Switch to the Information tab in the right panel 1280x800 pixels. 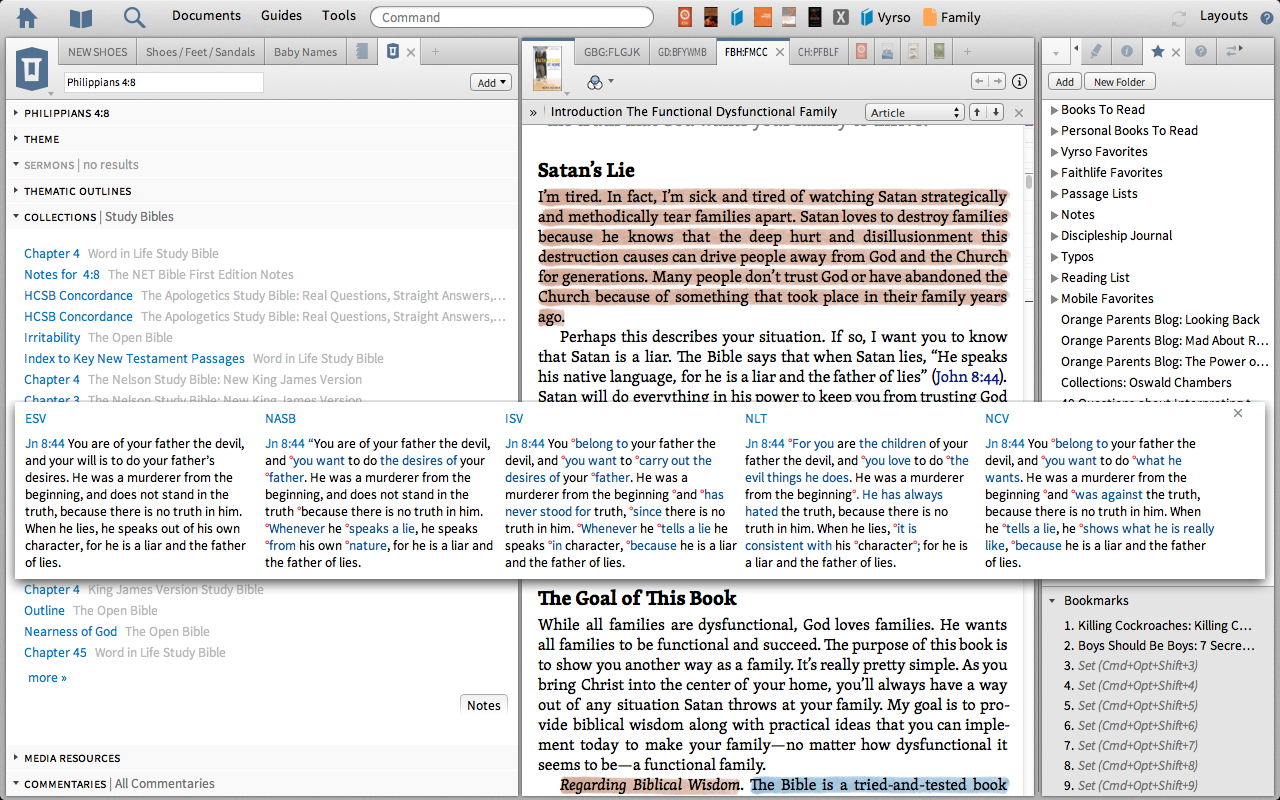point(1126,51)
